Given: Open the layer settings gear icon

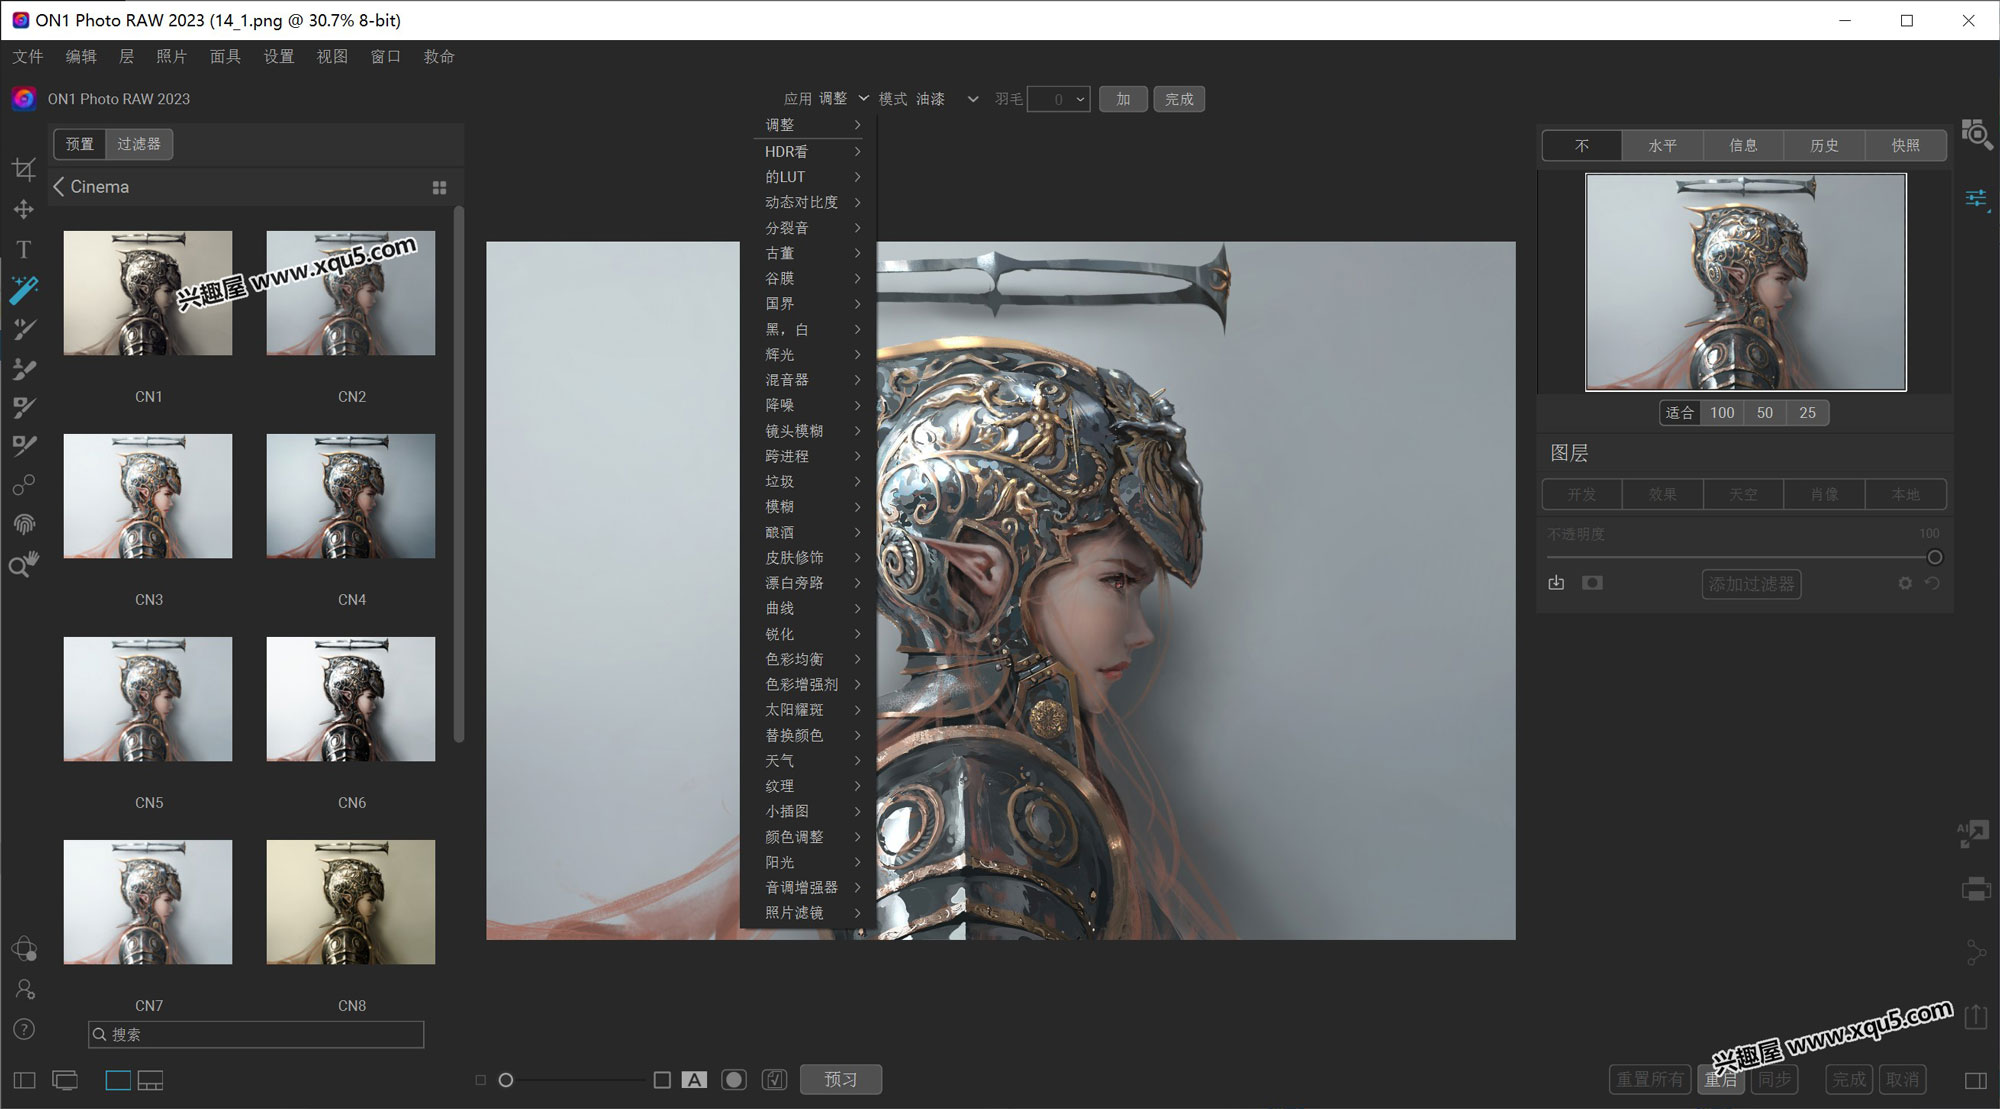Looking at the screenshot, I should click(x=1905, y=583).
